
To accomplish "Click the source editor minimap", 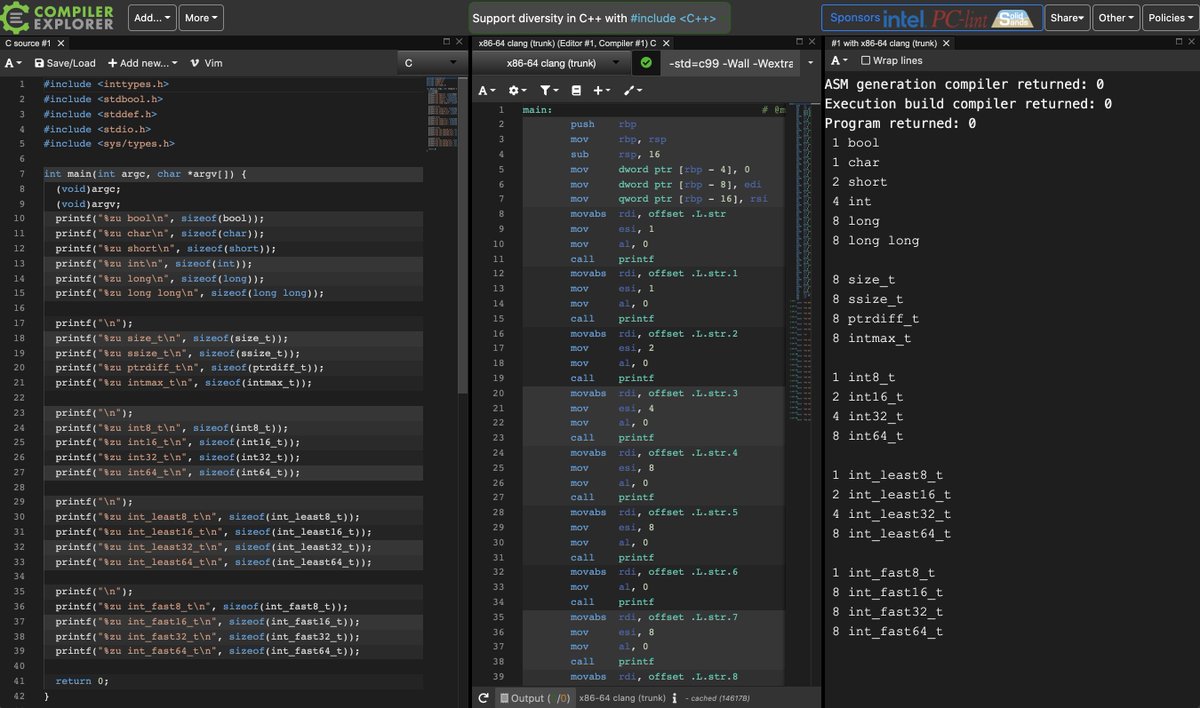I will point(441,115).
